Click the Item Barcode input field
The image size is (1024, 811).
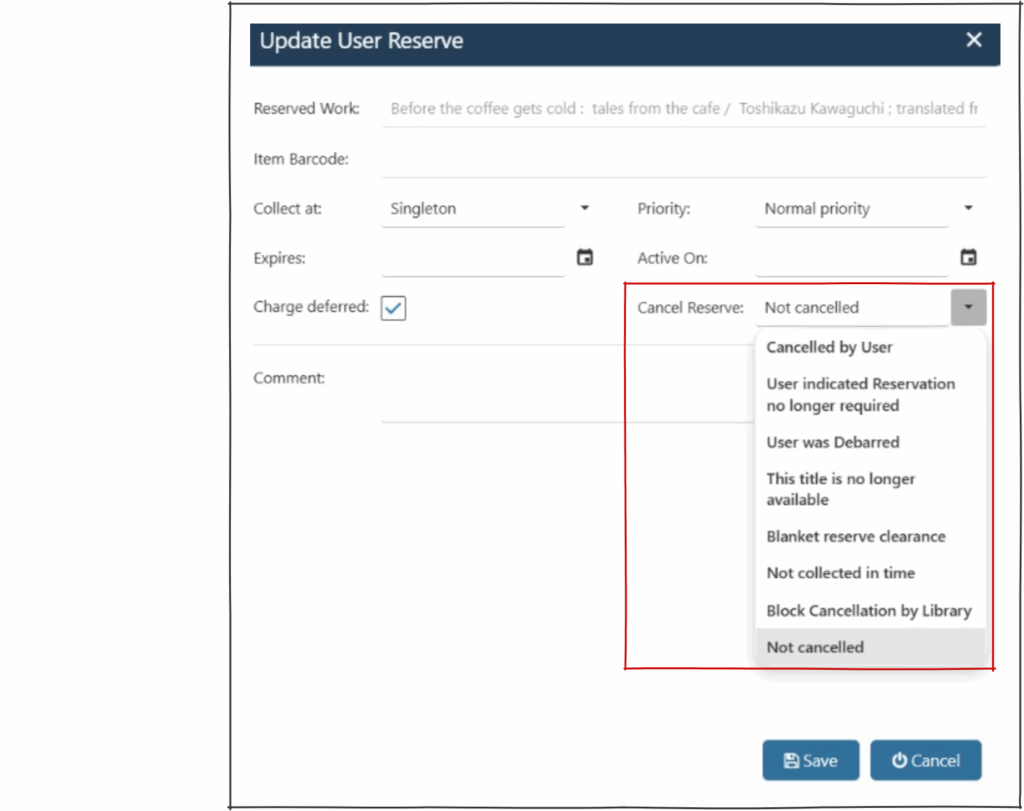(x=682, y=160)
